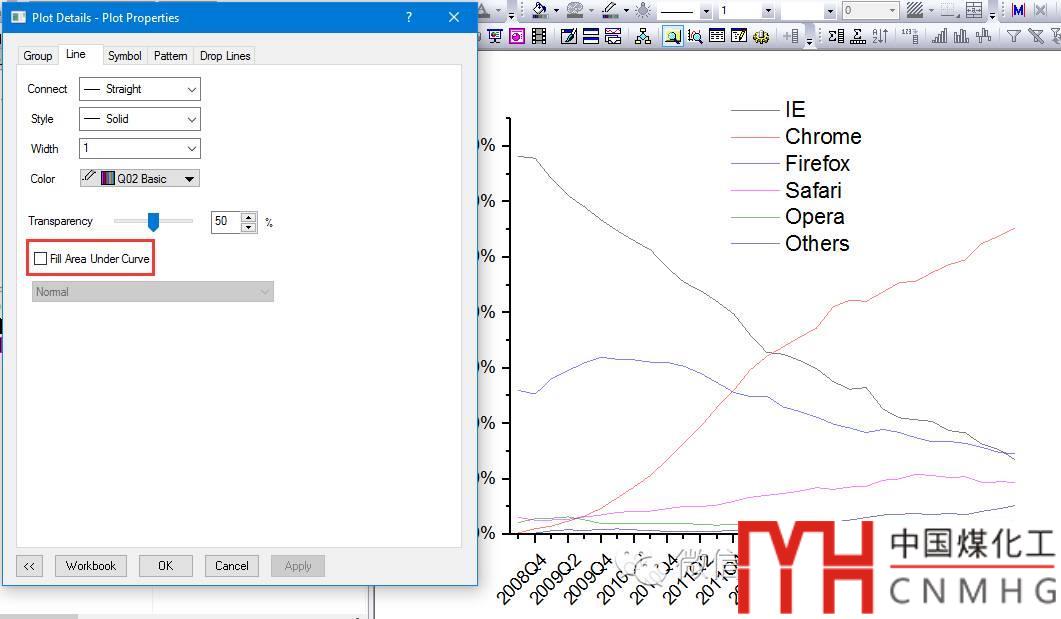Increase transparency with the spinner up arrow
The height and width of the screenshot is (619, 1061).
point(249,217)
